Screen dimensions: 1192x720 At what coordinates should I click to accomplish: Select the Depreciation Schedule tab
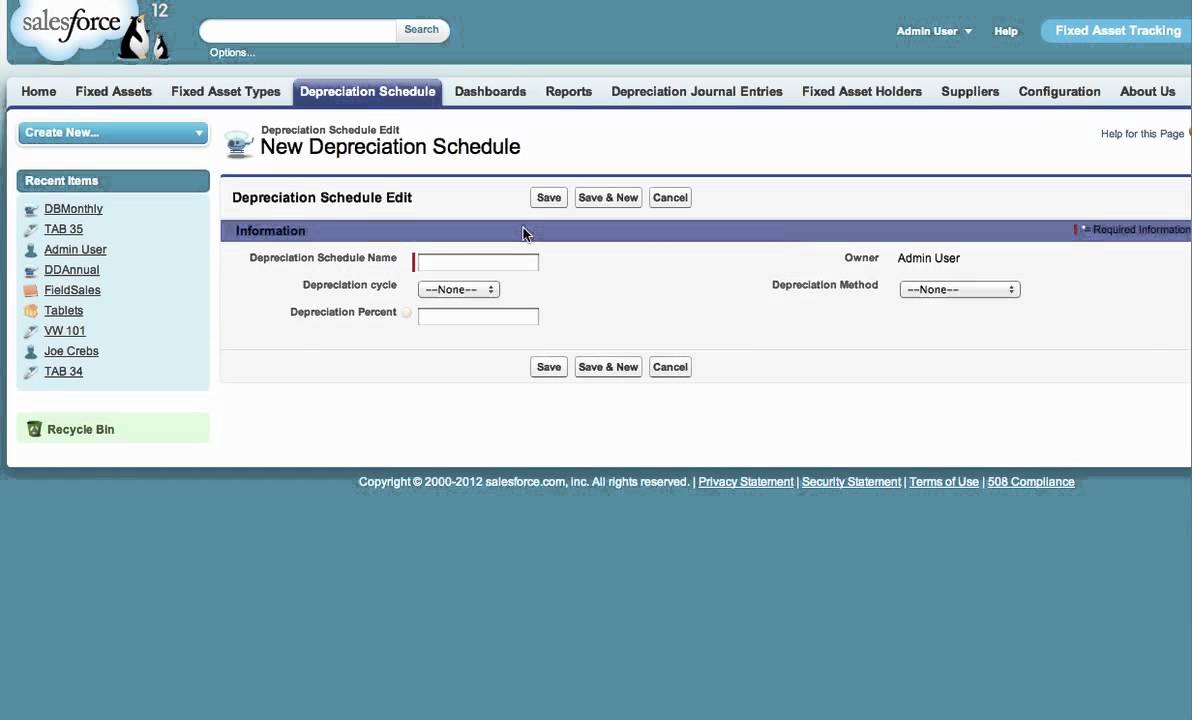tap(367, 91)
